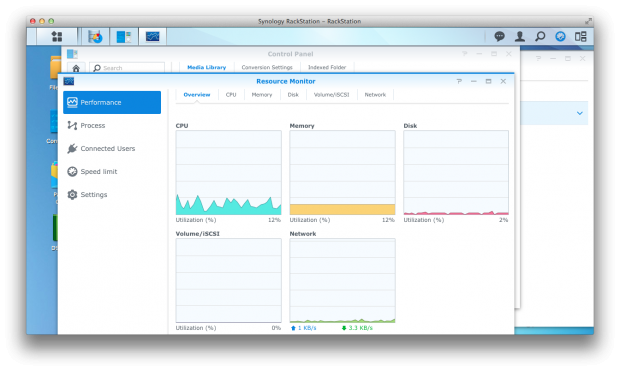Viewport: 620px width, 371px height.
Task: Click Resource Monitor title bar app icon
Action: (x=69, y=81)
